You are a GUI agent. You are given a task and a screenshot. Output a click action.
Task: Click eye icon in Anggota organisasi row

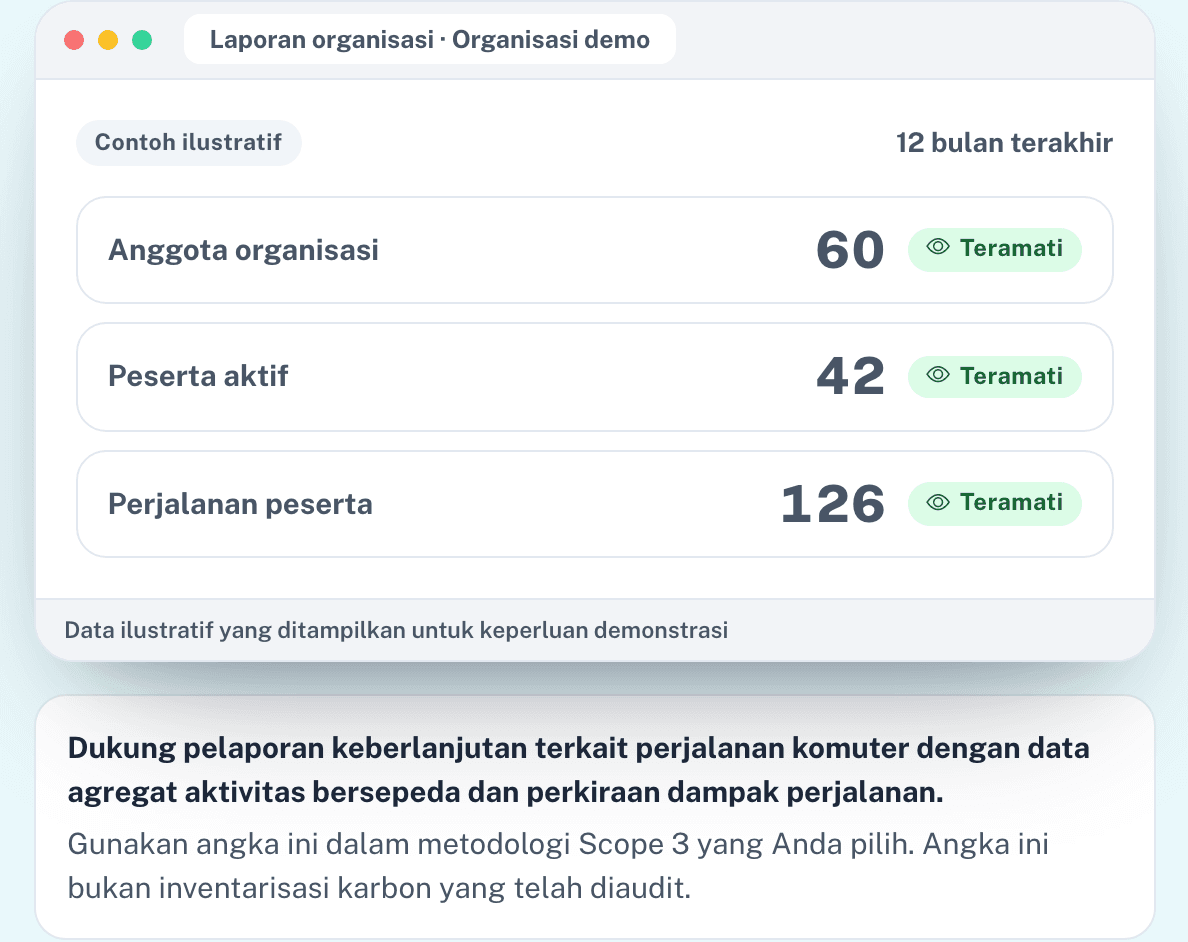[938, 247]
